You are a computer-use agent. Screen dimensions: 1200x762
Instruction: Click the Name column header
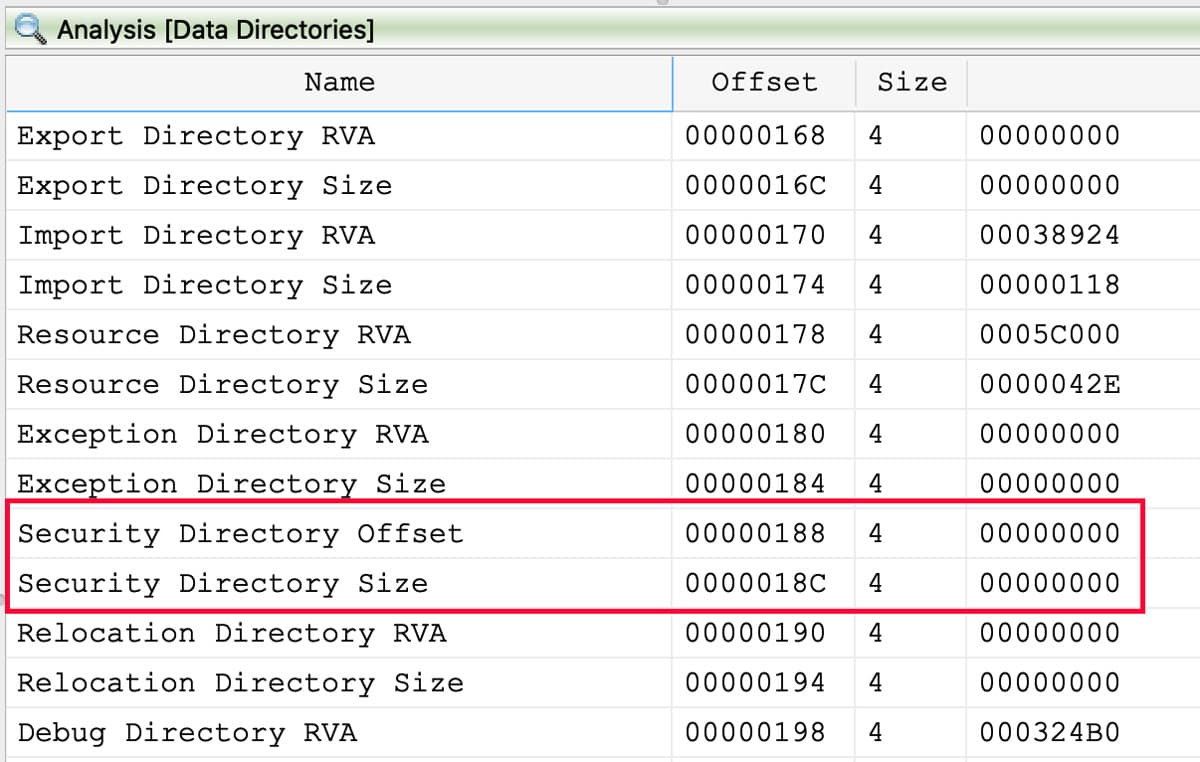click(339, 82)
